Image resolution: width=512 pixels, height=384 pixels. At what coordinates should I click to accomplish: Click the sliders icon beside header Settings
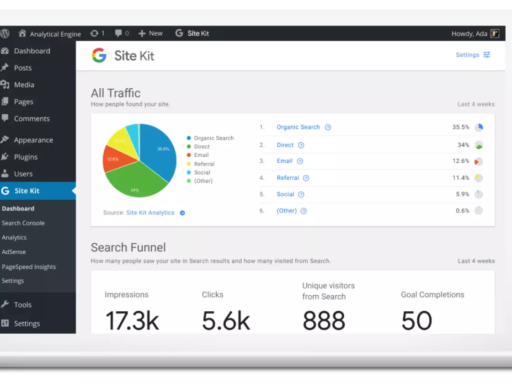[x=487, y=55]
